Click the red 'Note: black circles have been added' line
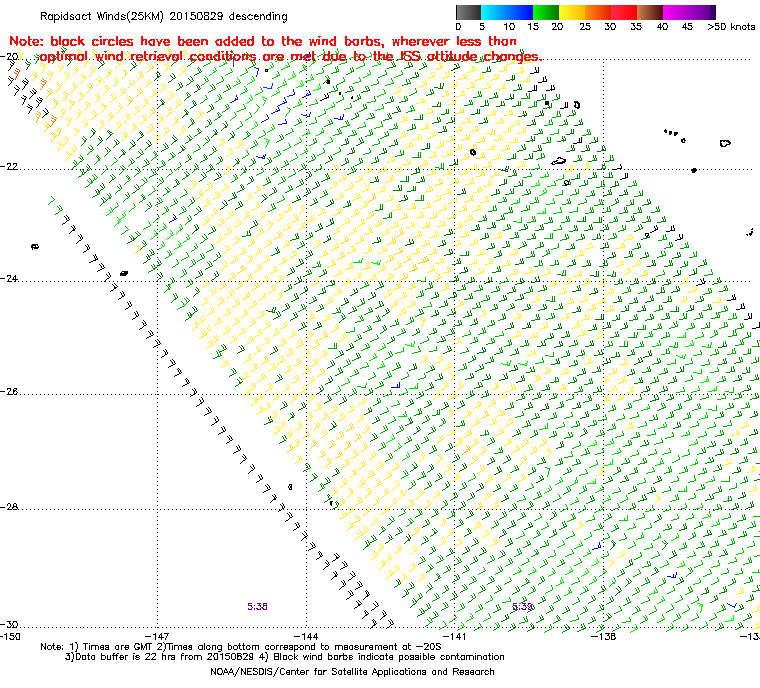Viewport: 760px width, 688px height. click(x=263, y=41)
